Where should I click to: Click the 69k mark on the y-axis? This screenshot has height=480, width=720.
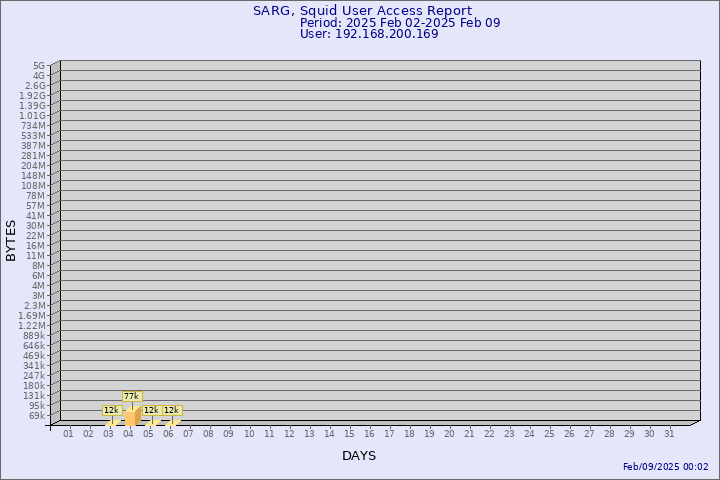click(x=37, y=415)
